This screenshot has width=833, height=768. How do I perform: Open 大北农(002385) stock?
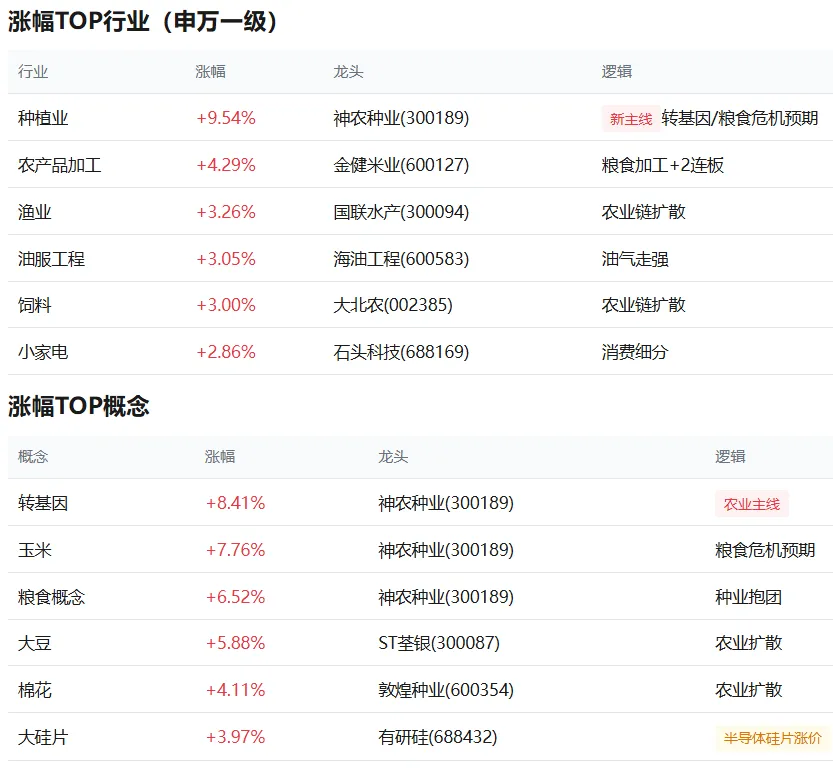coord(393,305)
